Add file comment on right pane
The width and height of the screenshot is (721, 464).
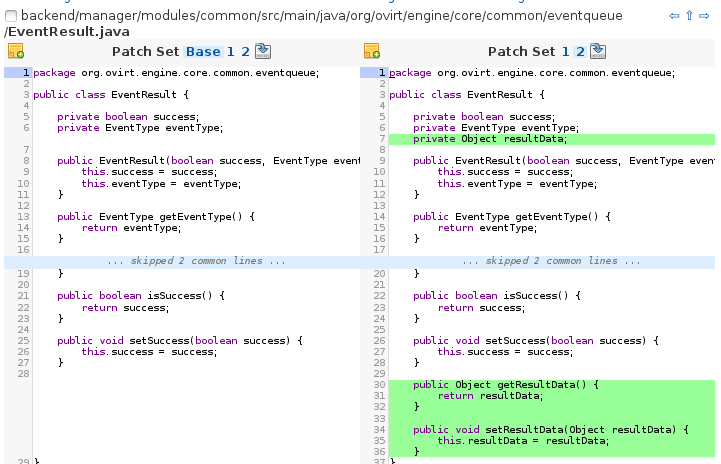coord(371,52)
